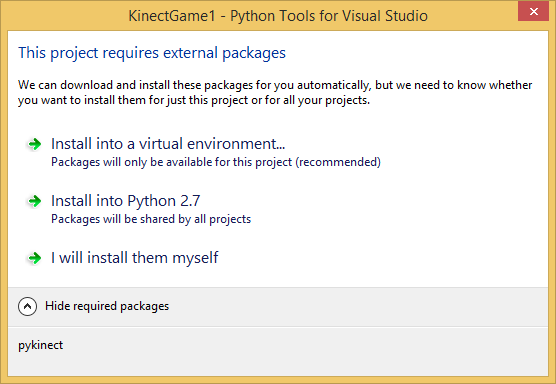Click green arrow beside I will install them myself
The image size is (556, 384).
34,258
